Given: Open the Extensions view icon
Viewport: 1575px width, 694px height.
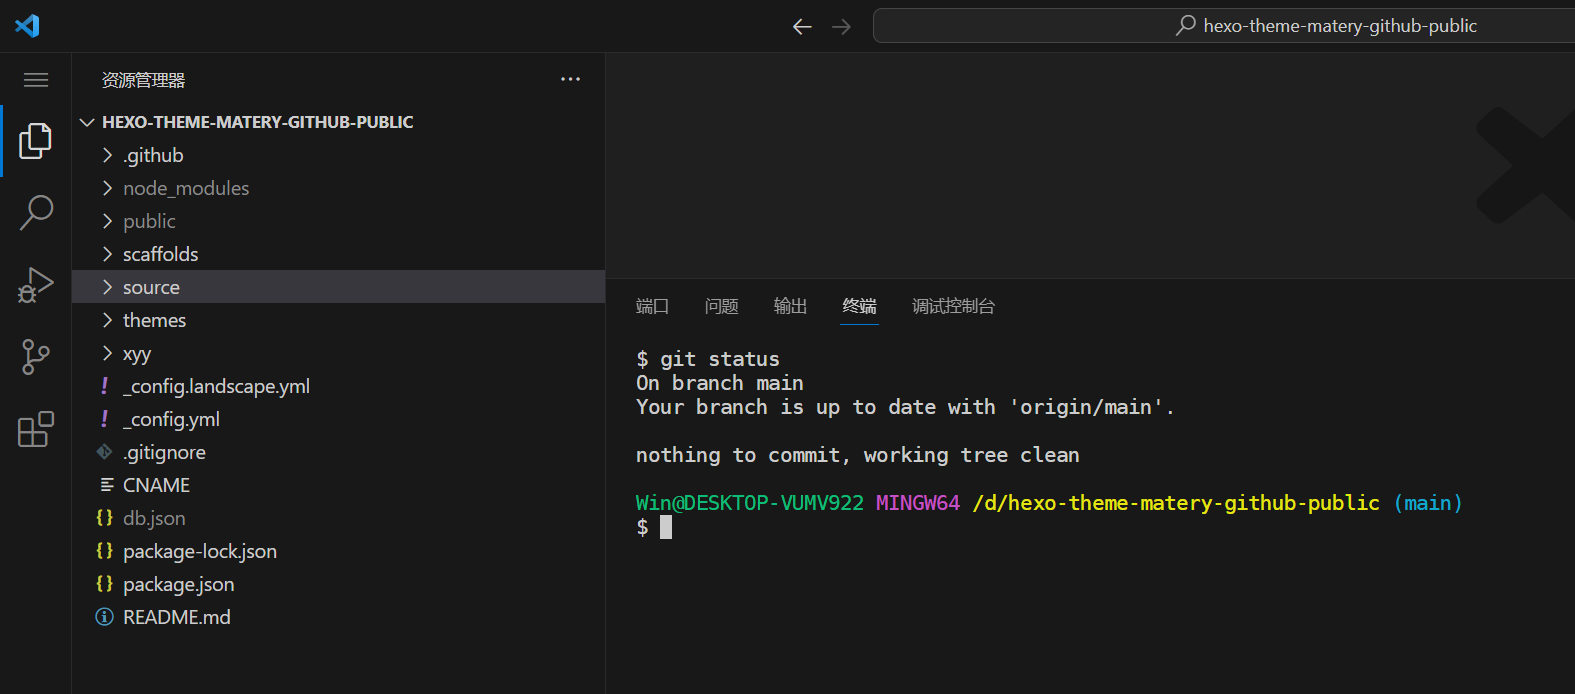Looking at the screenshot, I should coord(36,429).
